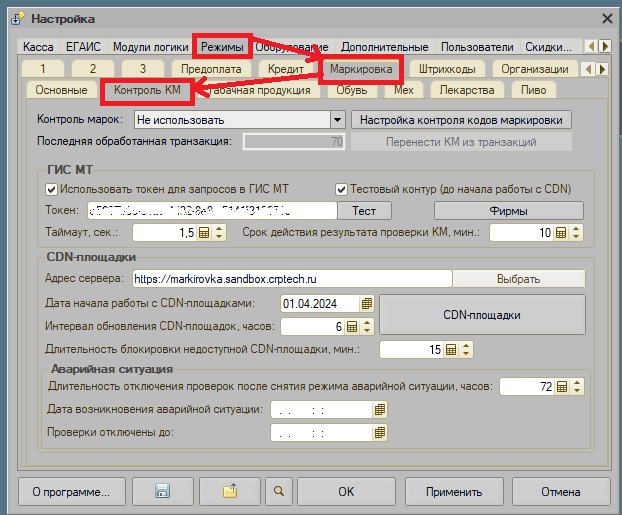622x515 pixels.
Task: Open the Дополнительные tab
Action: pyautogui.click(x=384, y=47)
